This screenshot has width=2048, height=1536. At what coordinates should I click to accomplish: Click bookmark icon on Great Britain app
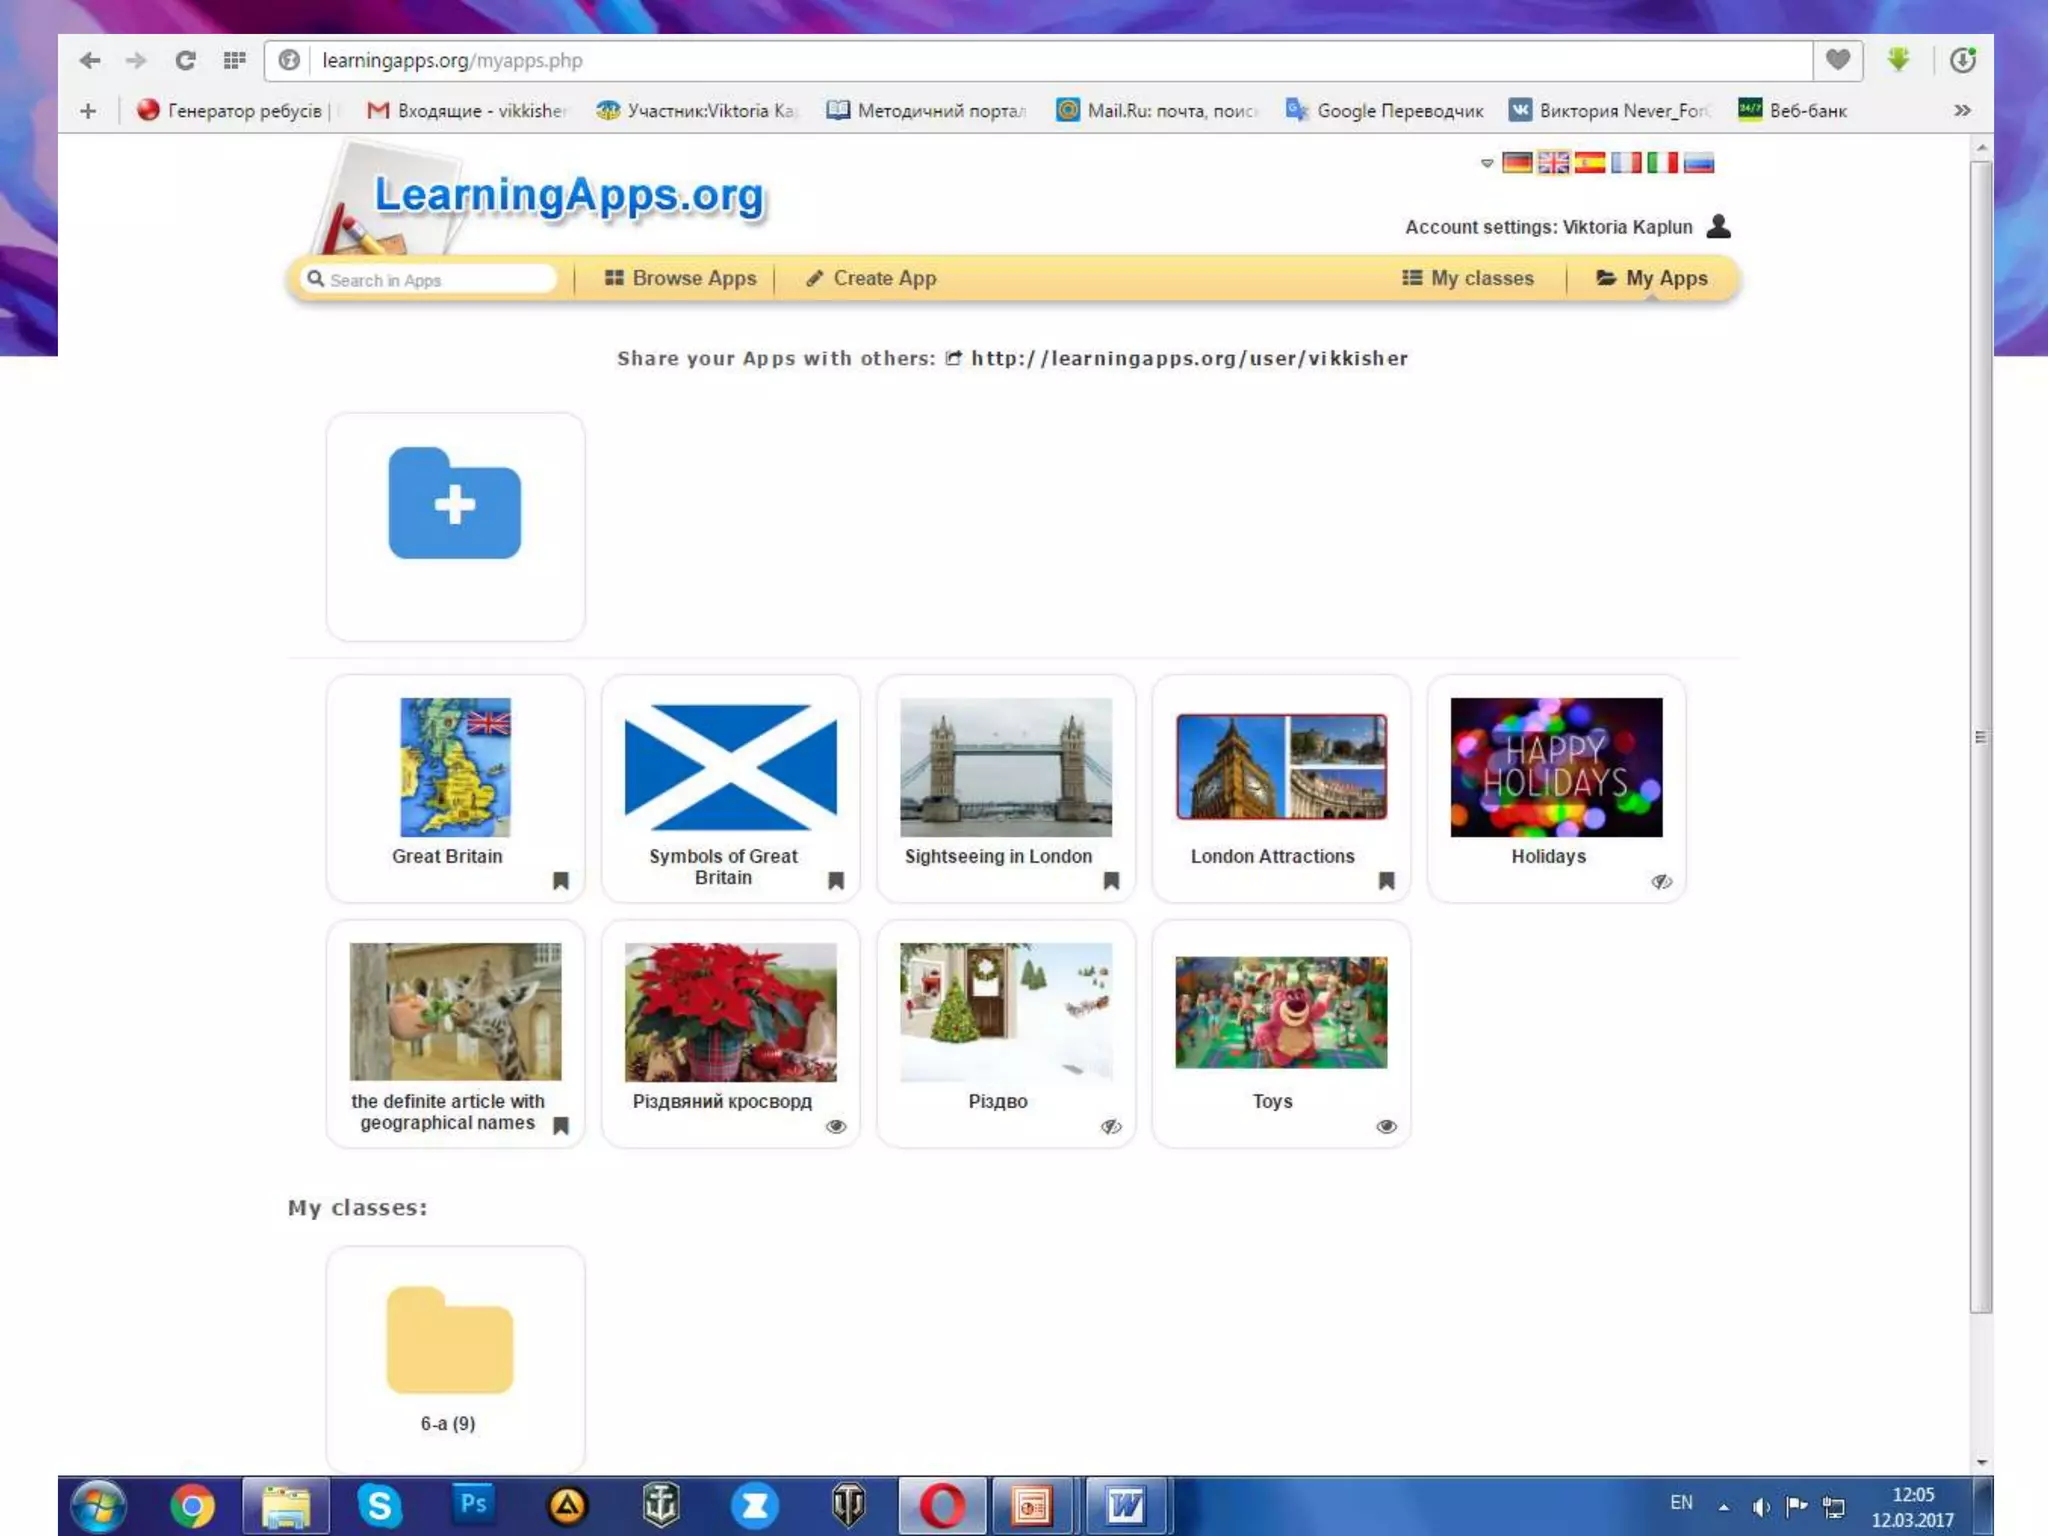point(561,881)
